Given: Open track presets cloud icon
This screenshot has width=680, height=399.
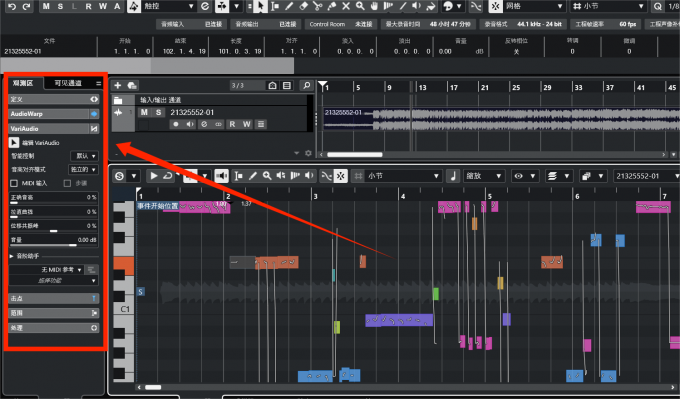Looking at the screenshot, I should coord(132,85).
